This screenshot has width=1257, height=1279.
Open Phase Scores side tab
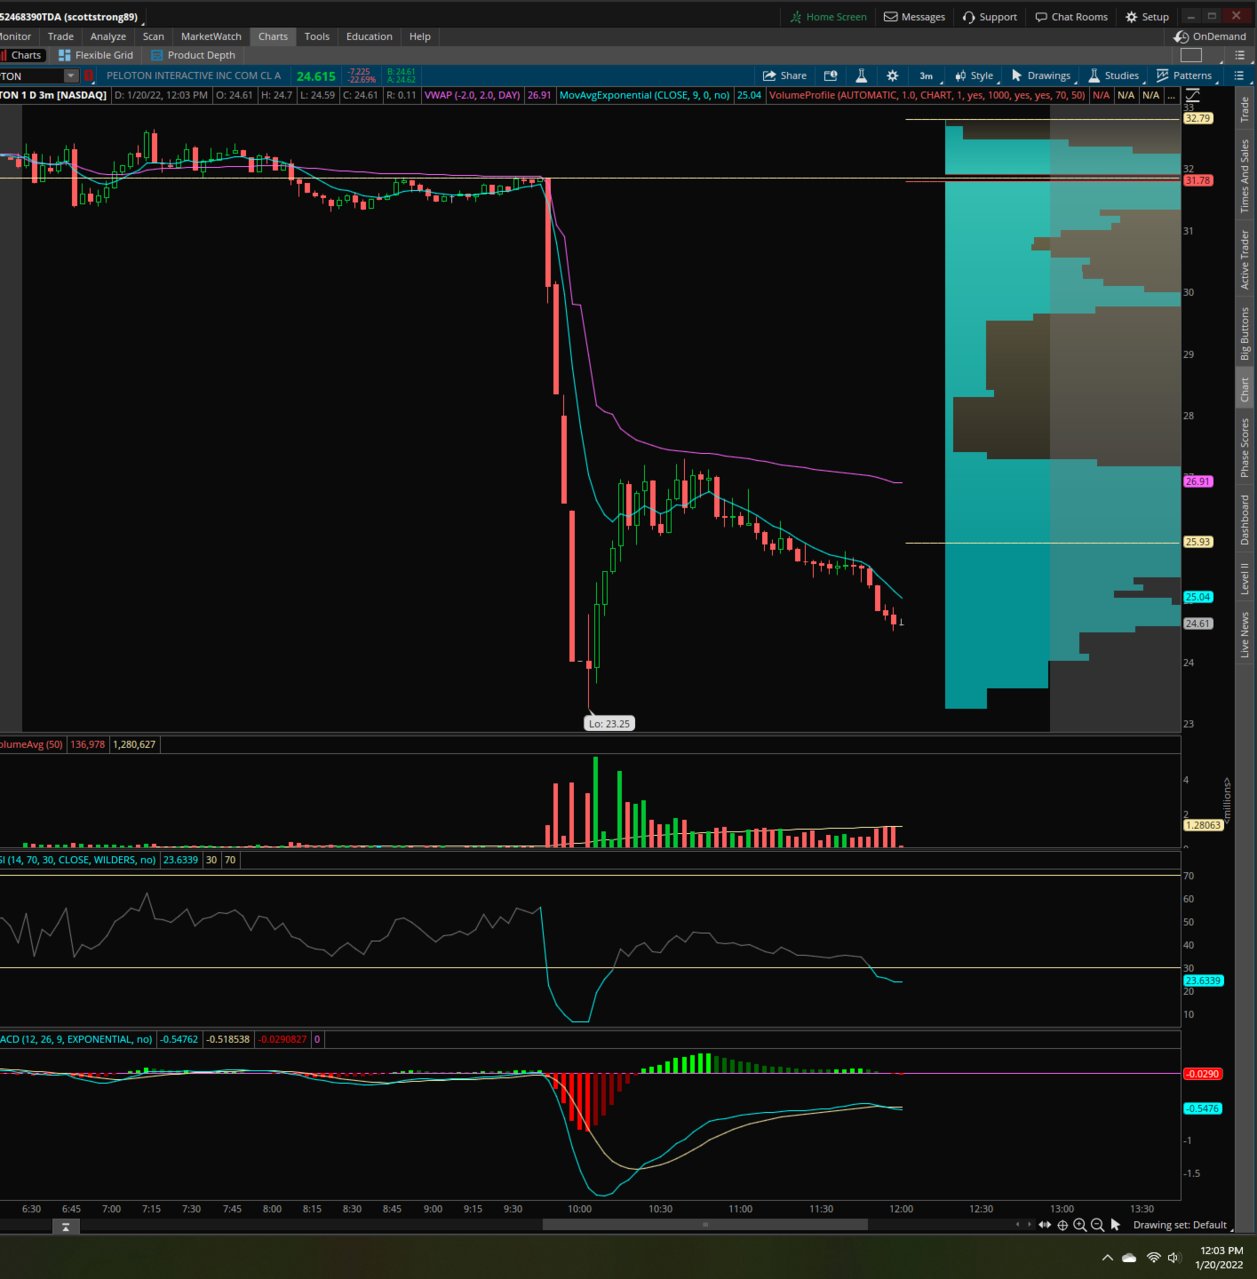pos(1245,447)
